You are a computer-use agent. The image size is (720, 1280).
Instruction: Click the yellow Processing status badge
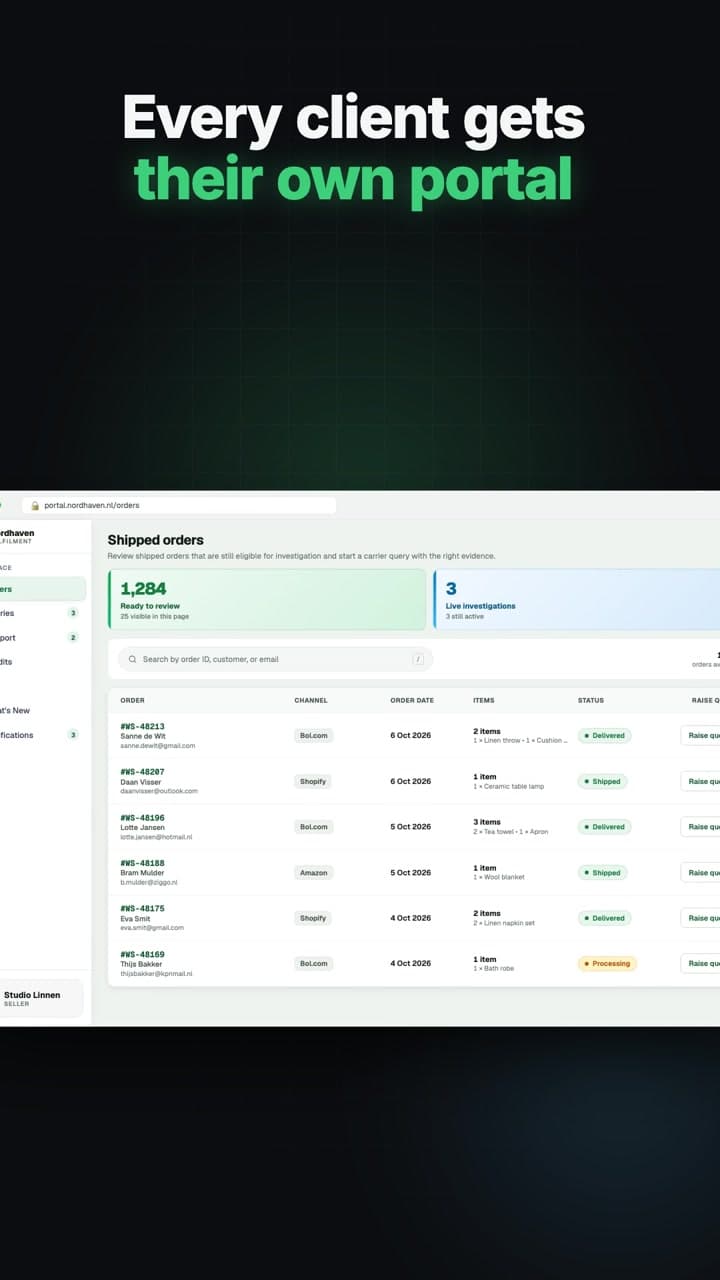607,963
